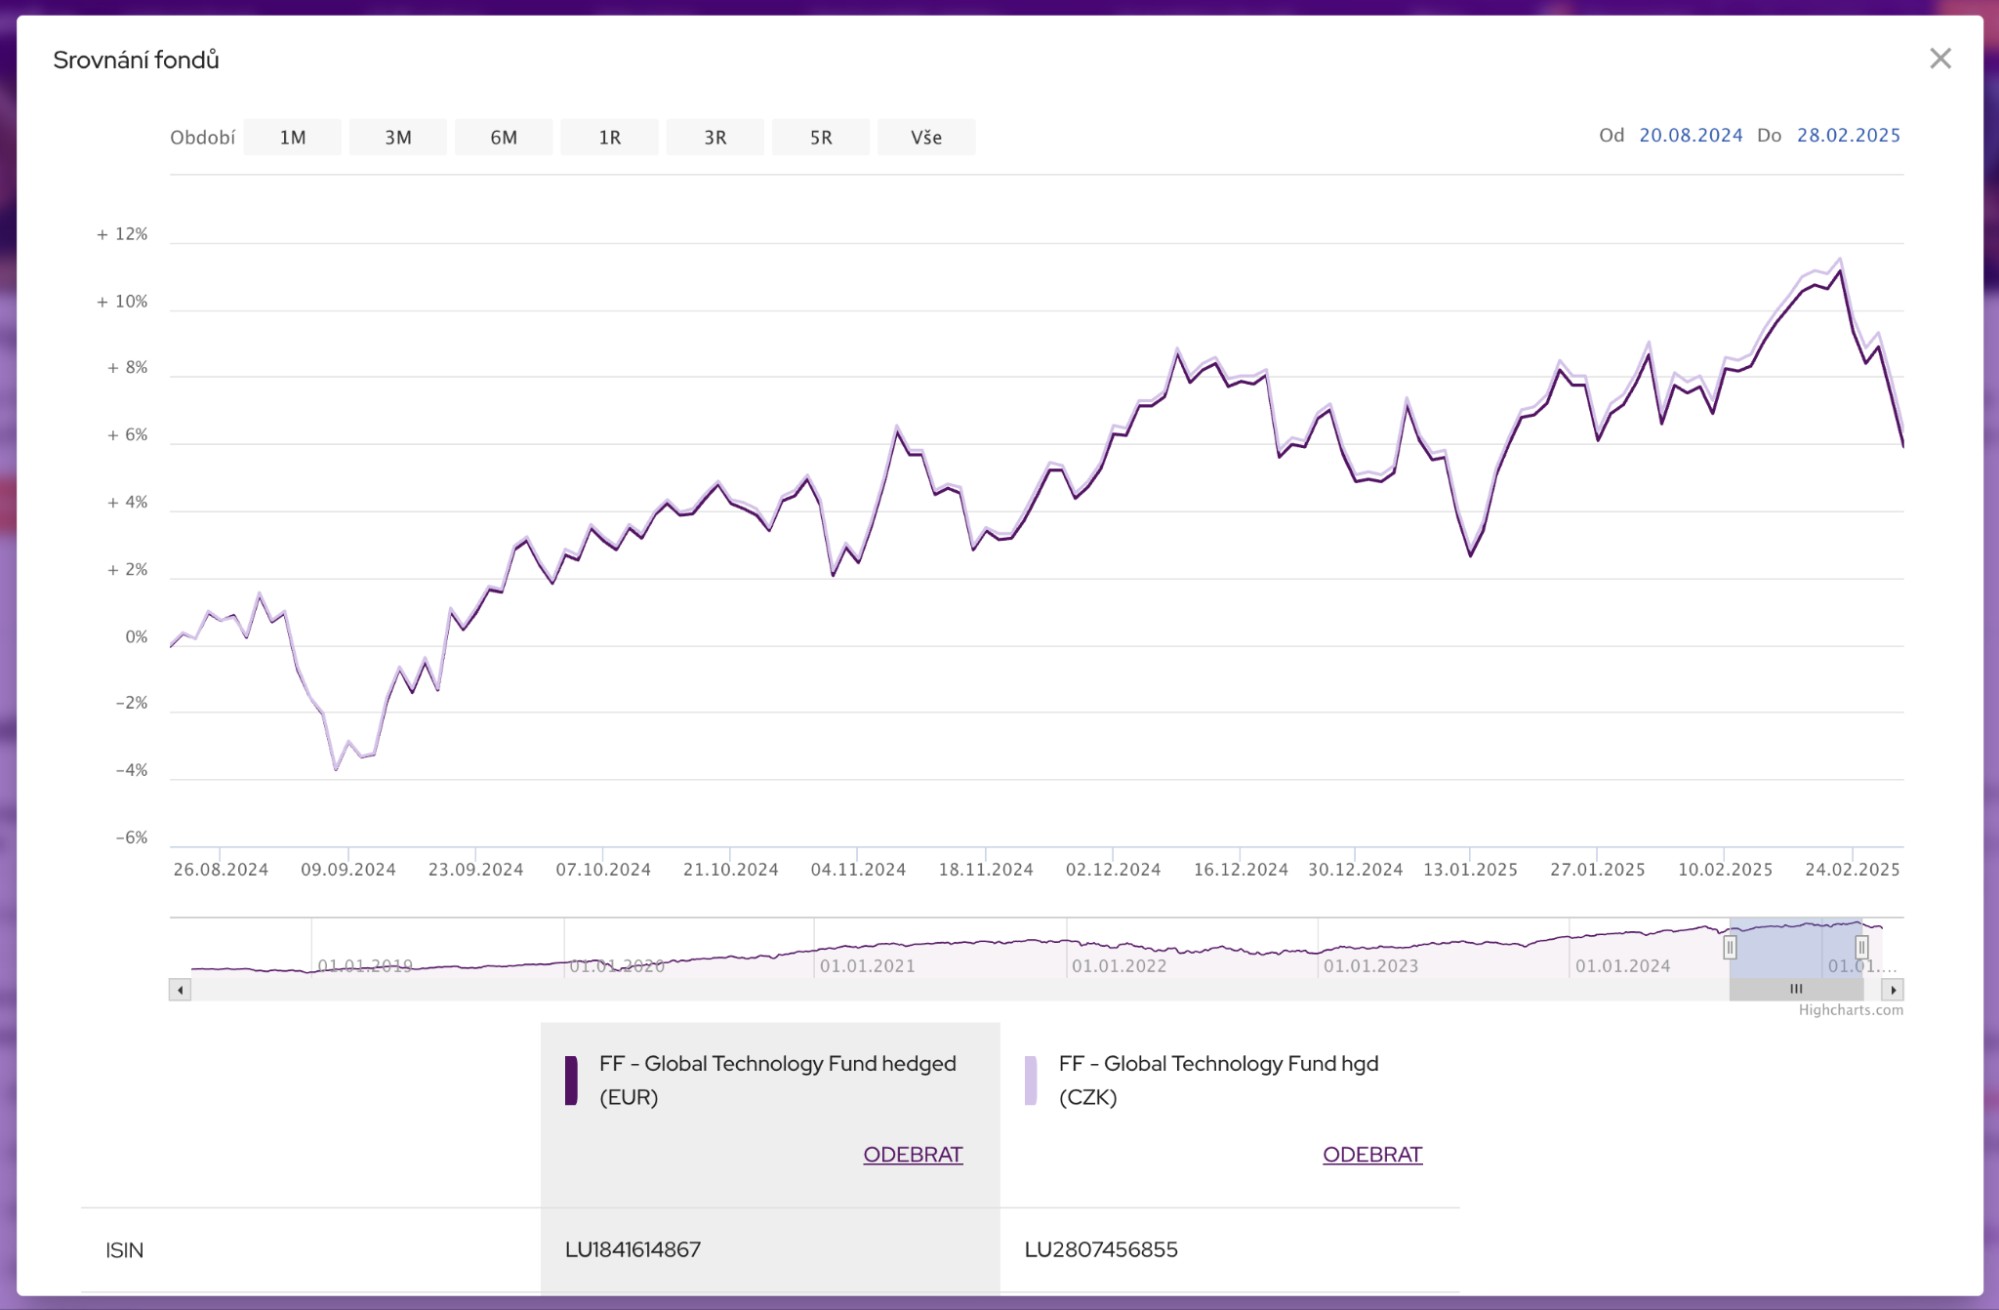Select the 5R period button
This screenshot has width=1999, height=1310.
[821, 137]
